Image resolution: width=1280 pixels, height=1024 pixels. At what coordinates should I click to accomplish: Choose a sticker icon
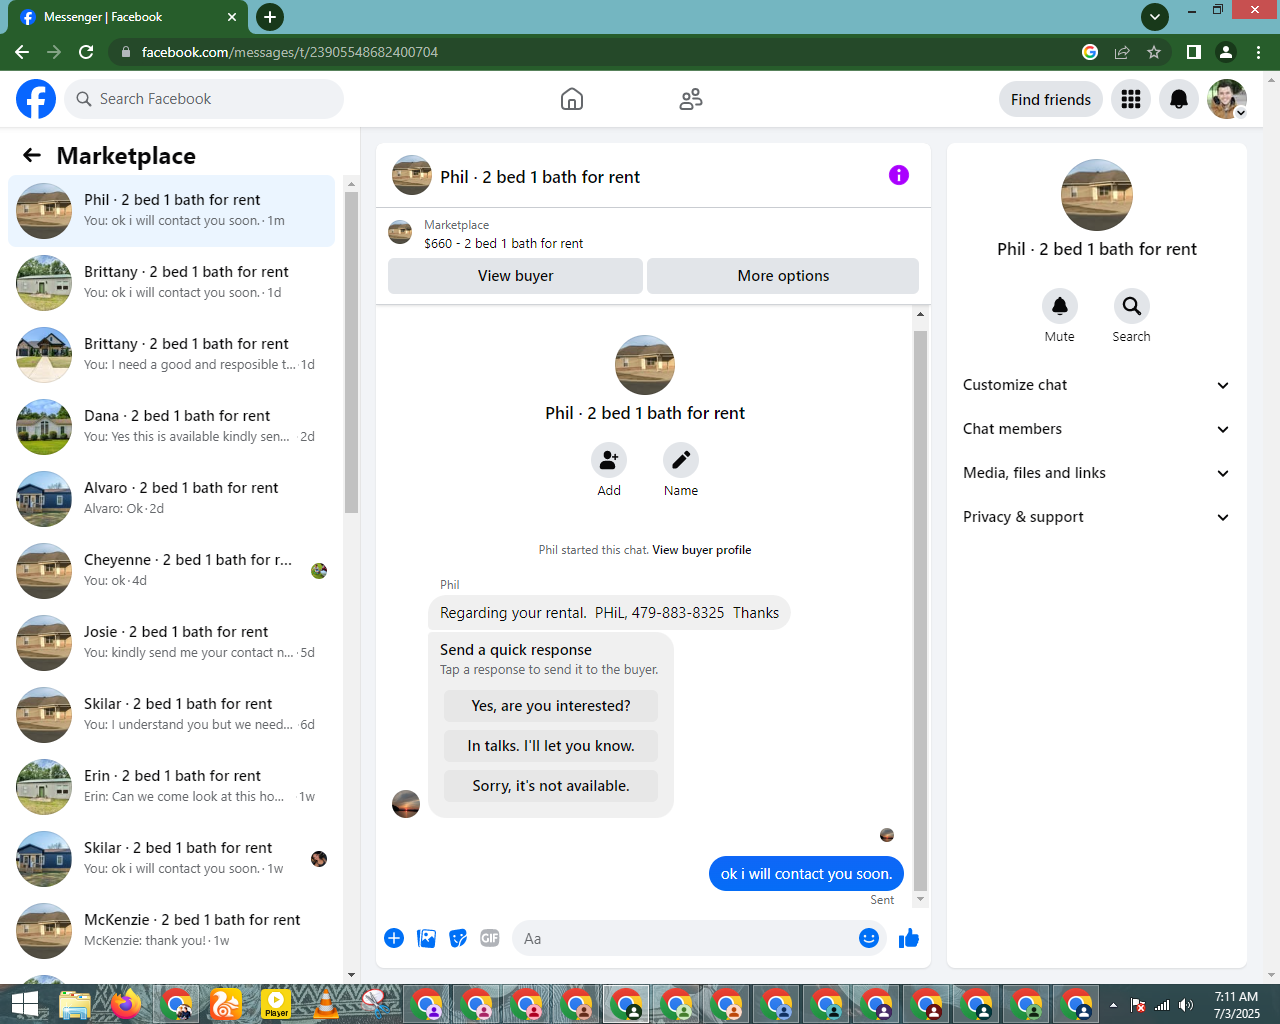[x=458, y=938]
